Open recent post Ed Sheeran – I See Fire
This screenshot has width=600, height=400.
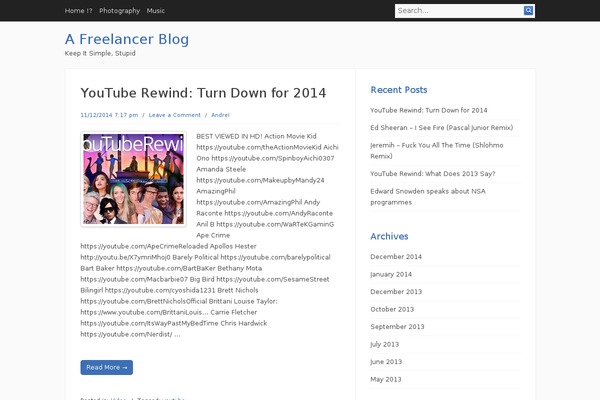(442, 128)
